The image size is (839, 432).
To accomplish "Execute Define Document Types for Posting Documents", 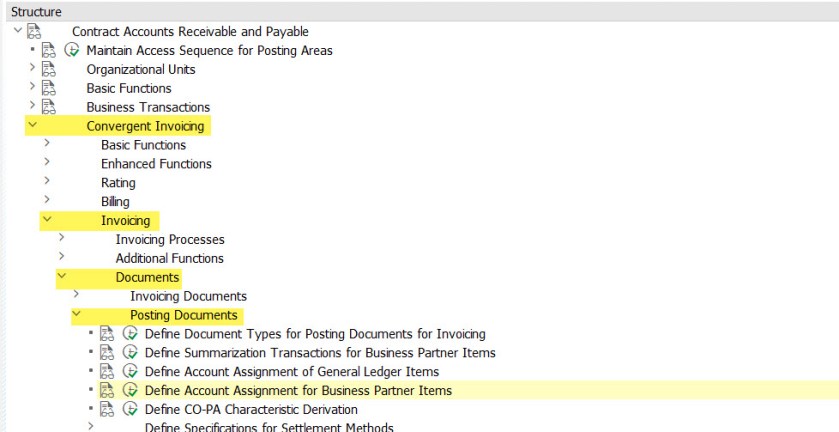I will [x=130, y=334].
